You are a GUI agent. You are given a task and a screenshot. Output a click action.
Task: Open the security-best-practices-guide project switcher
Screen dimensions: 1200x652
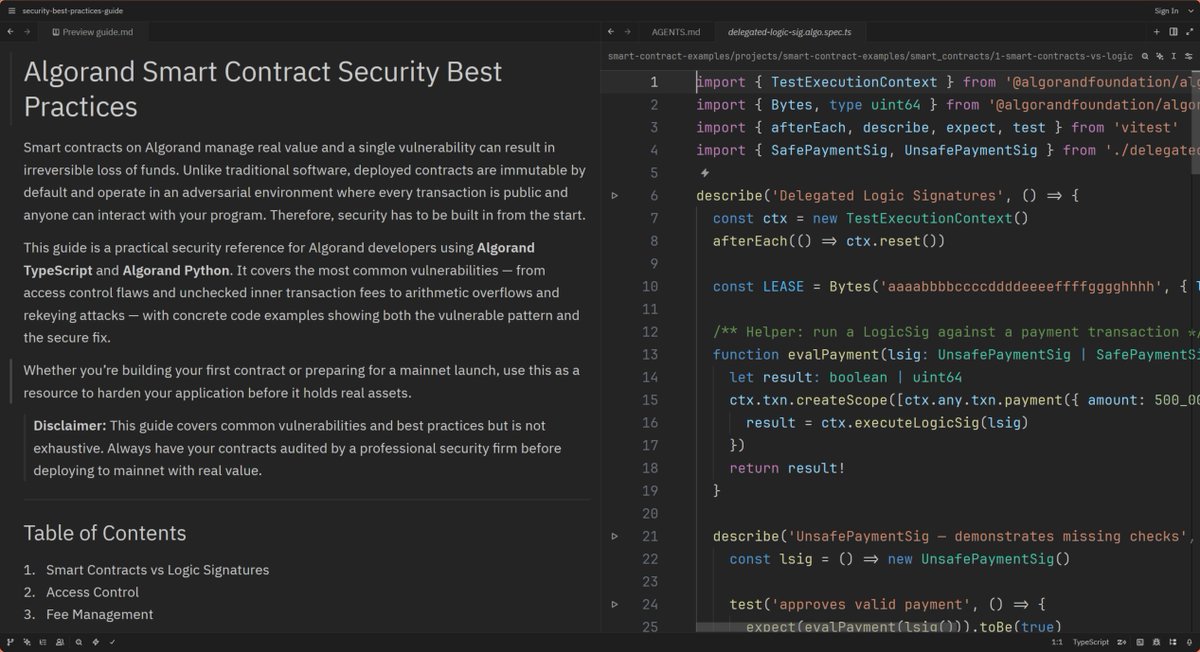pos(73,10)
